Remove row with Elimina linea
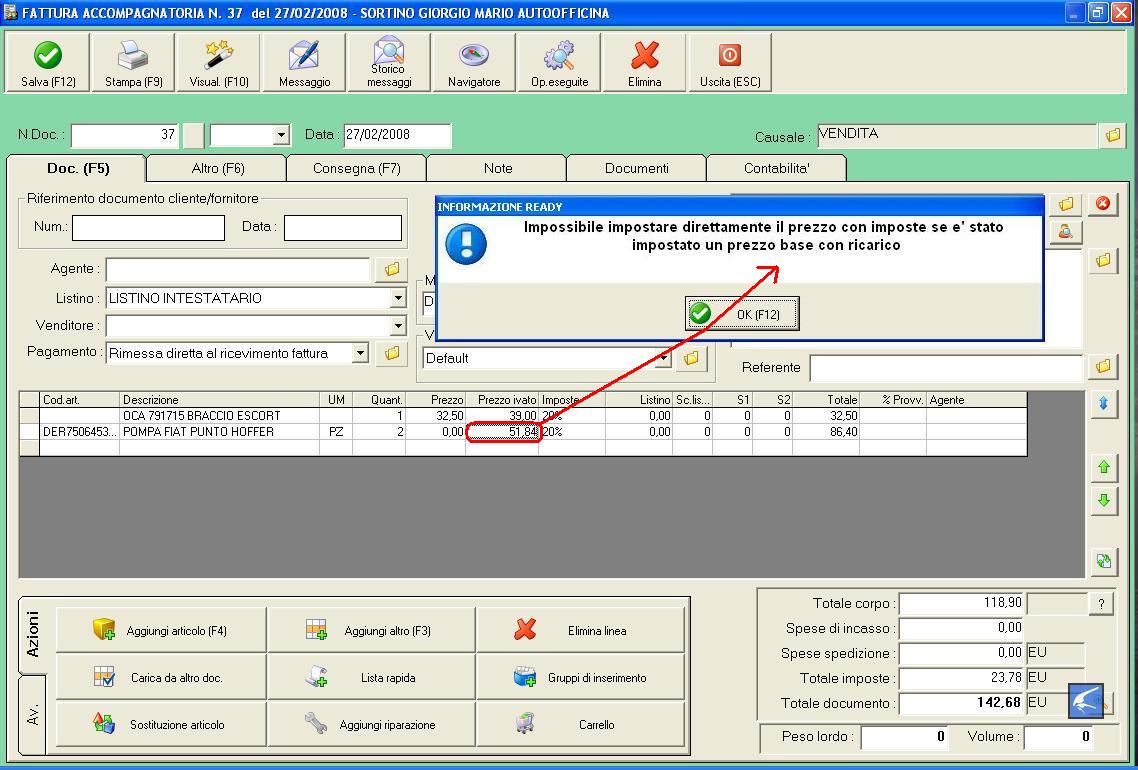Image resolution: width=1138 pixels, height=770 pixels. 581,630
